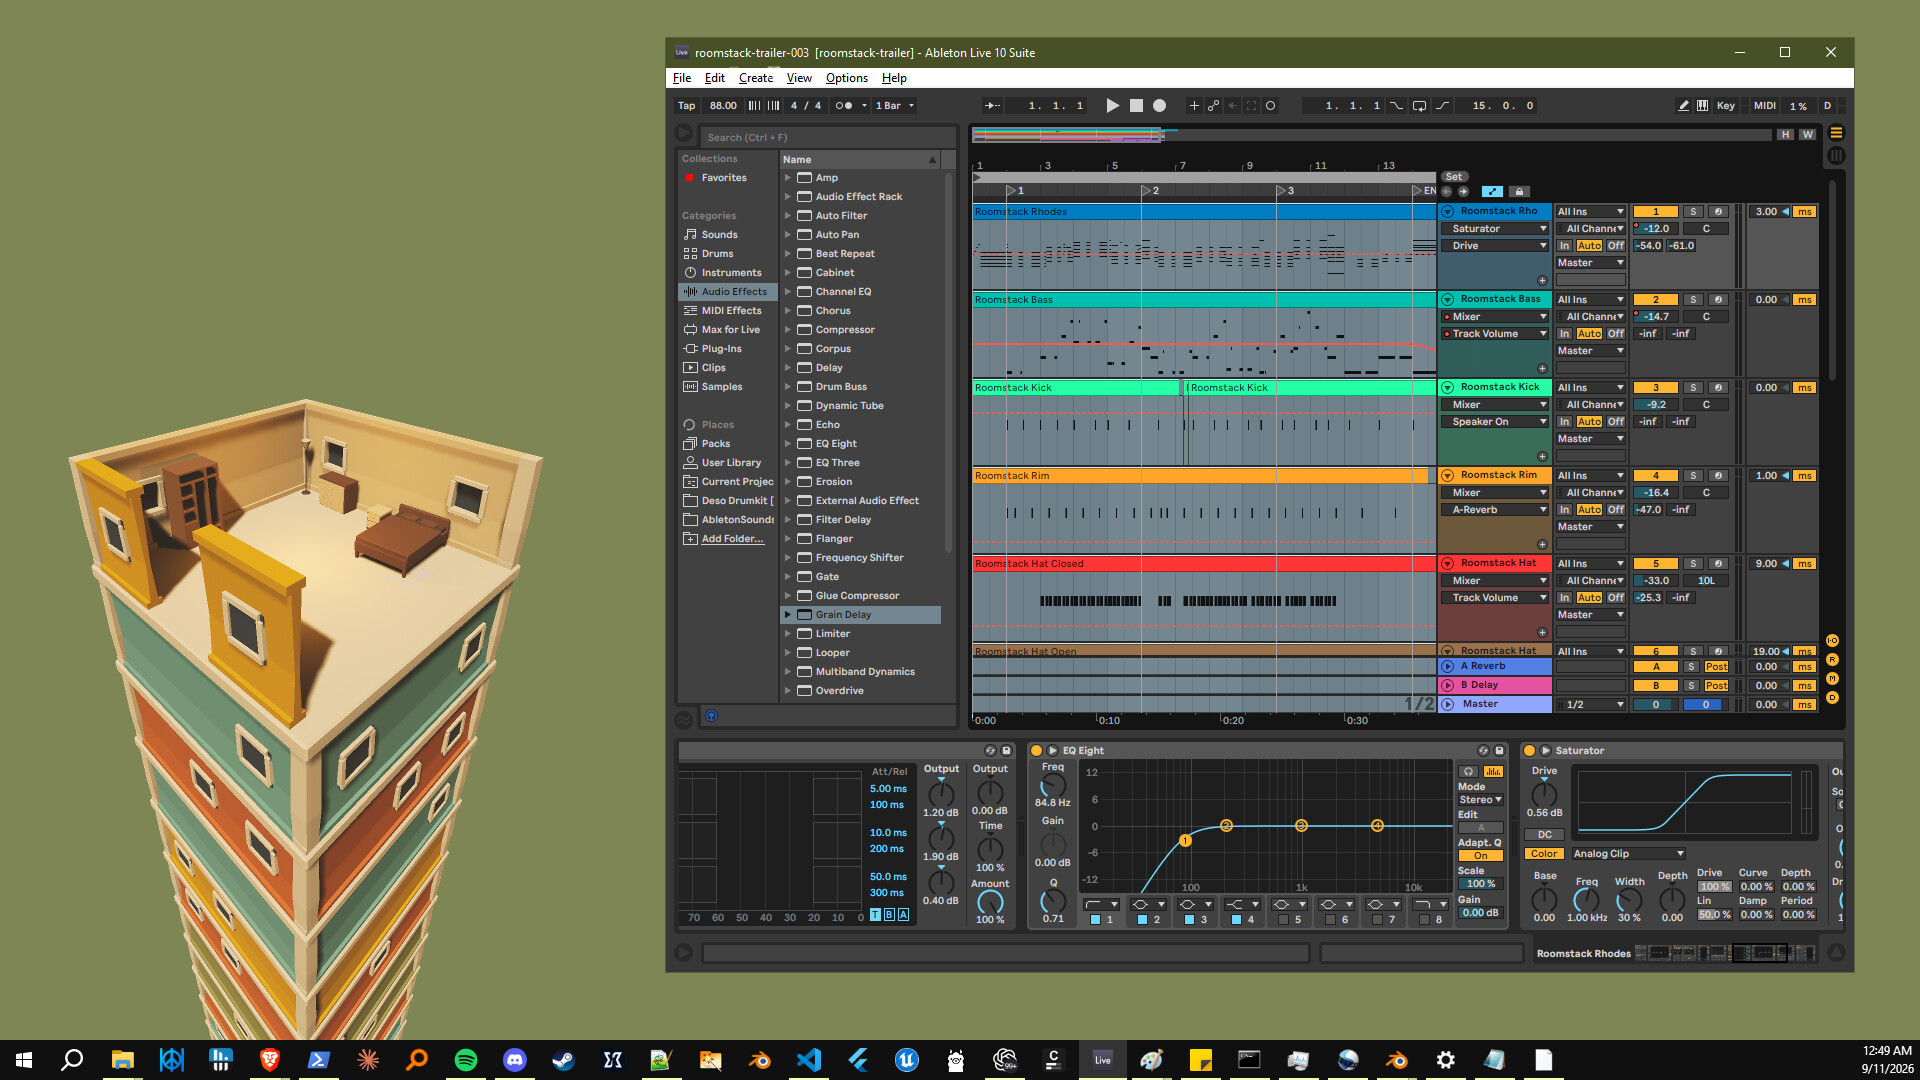Set Roomstack Rim monitor to In
The image size is (1920, 1080).
[x=1564, y=510]
